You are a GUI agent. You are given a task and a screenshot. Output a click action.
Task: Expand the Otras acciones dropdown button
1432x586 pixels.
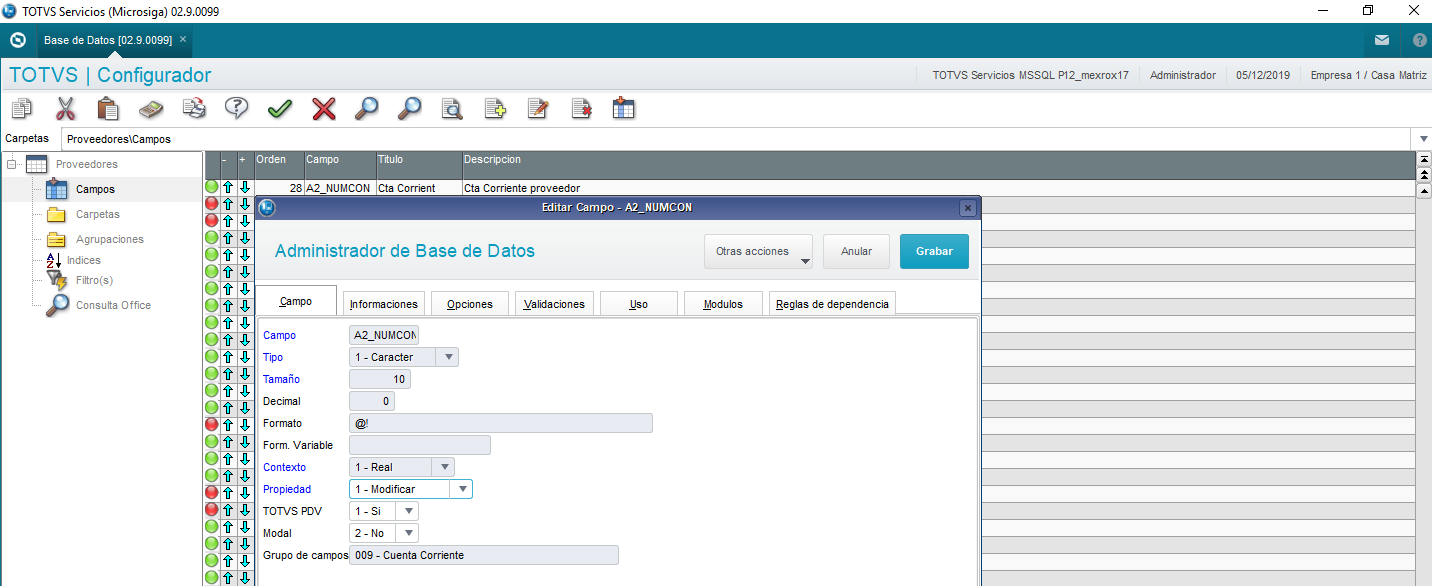click(x=759, y=252)
